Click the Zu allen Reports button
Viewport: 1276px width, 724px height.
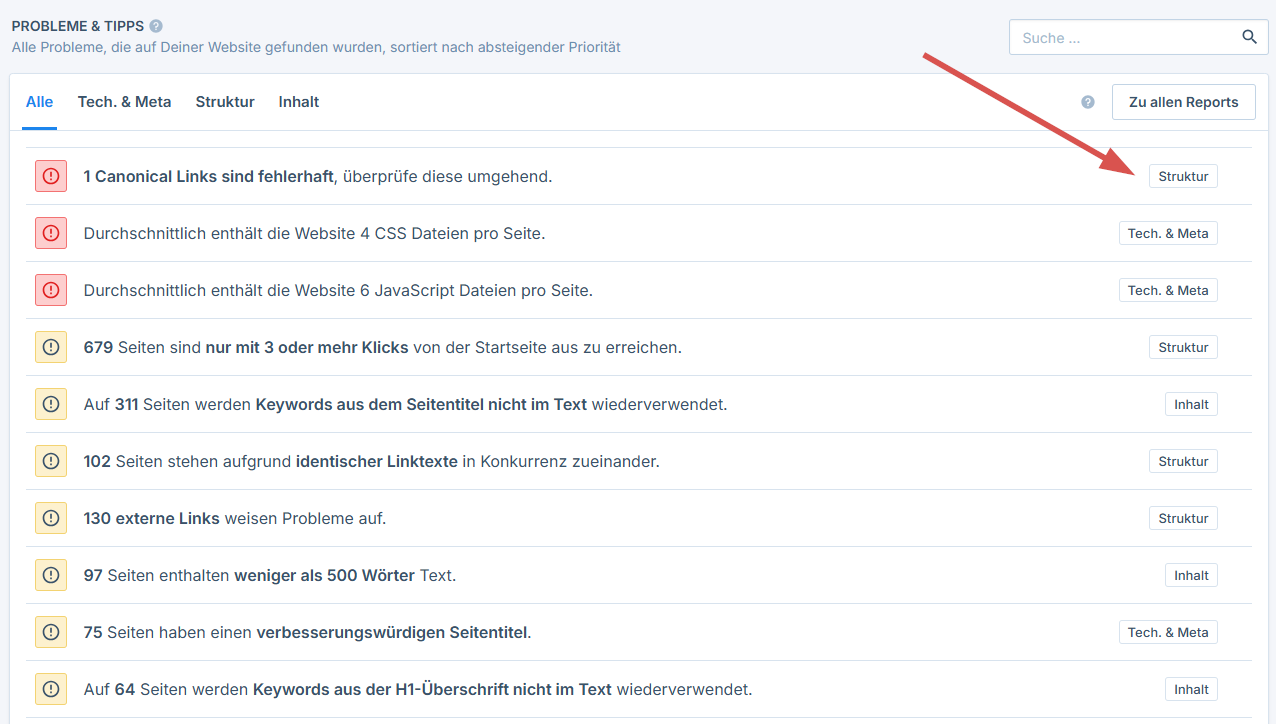[1184, 102]
